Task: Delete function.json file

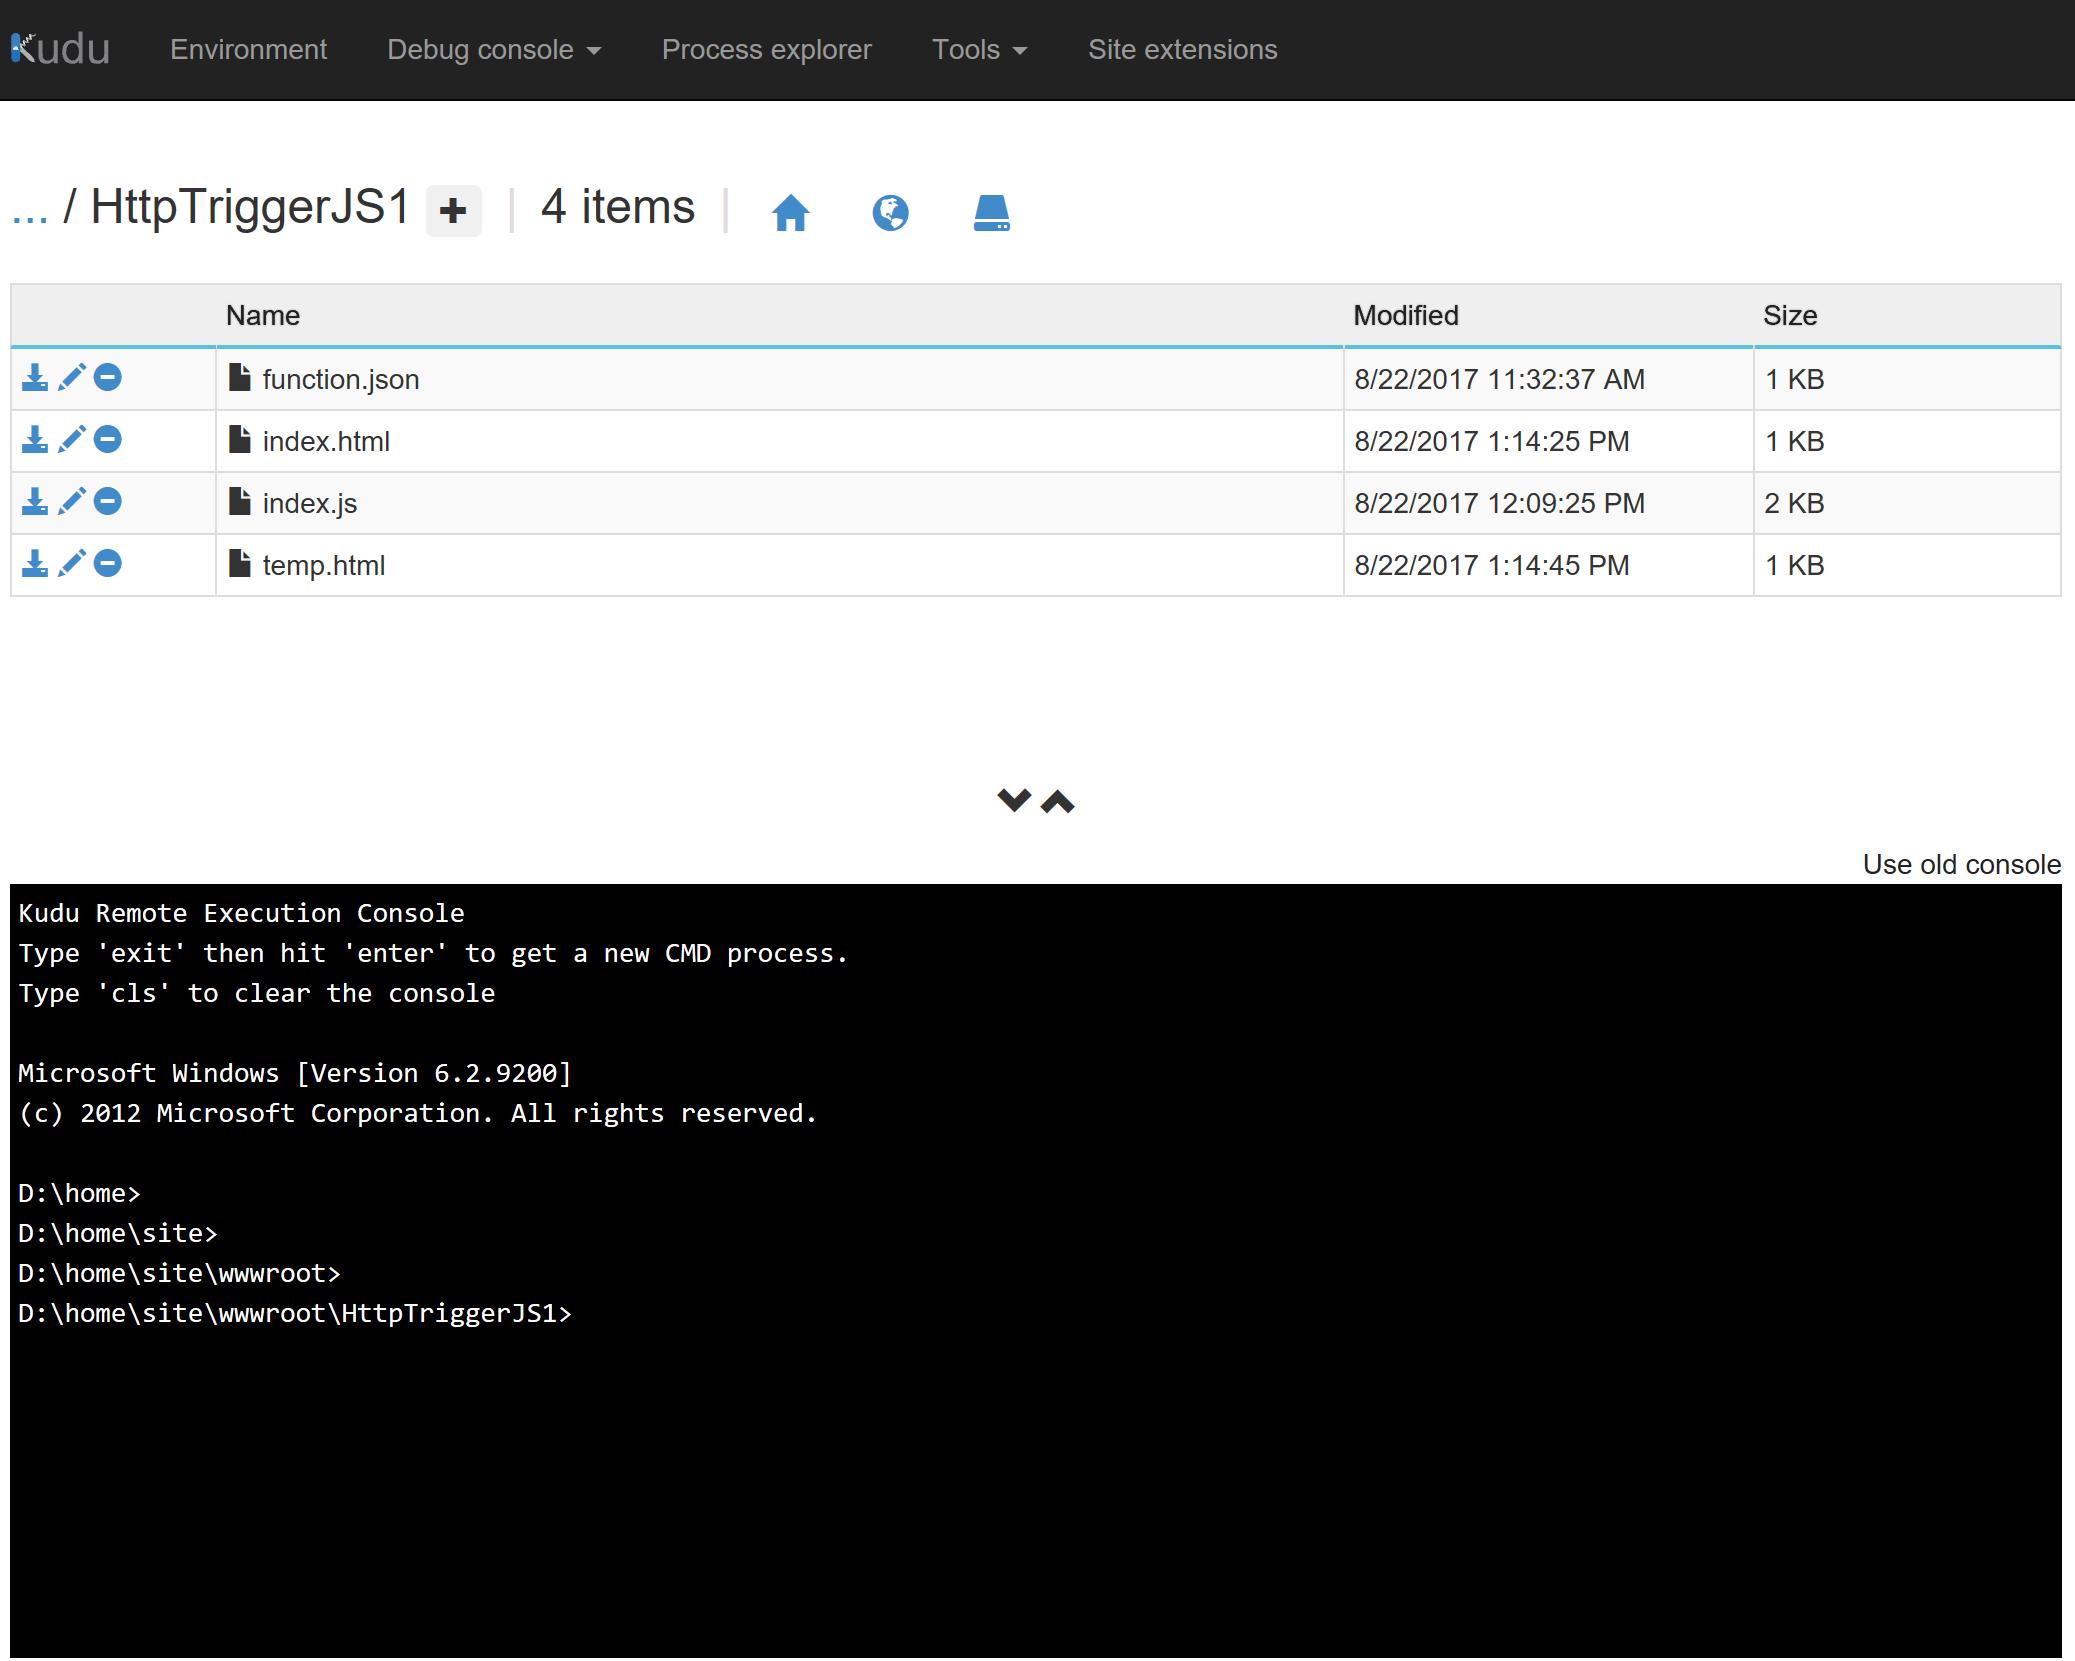Action: (x=108, y=377)
